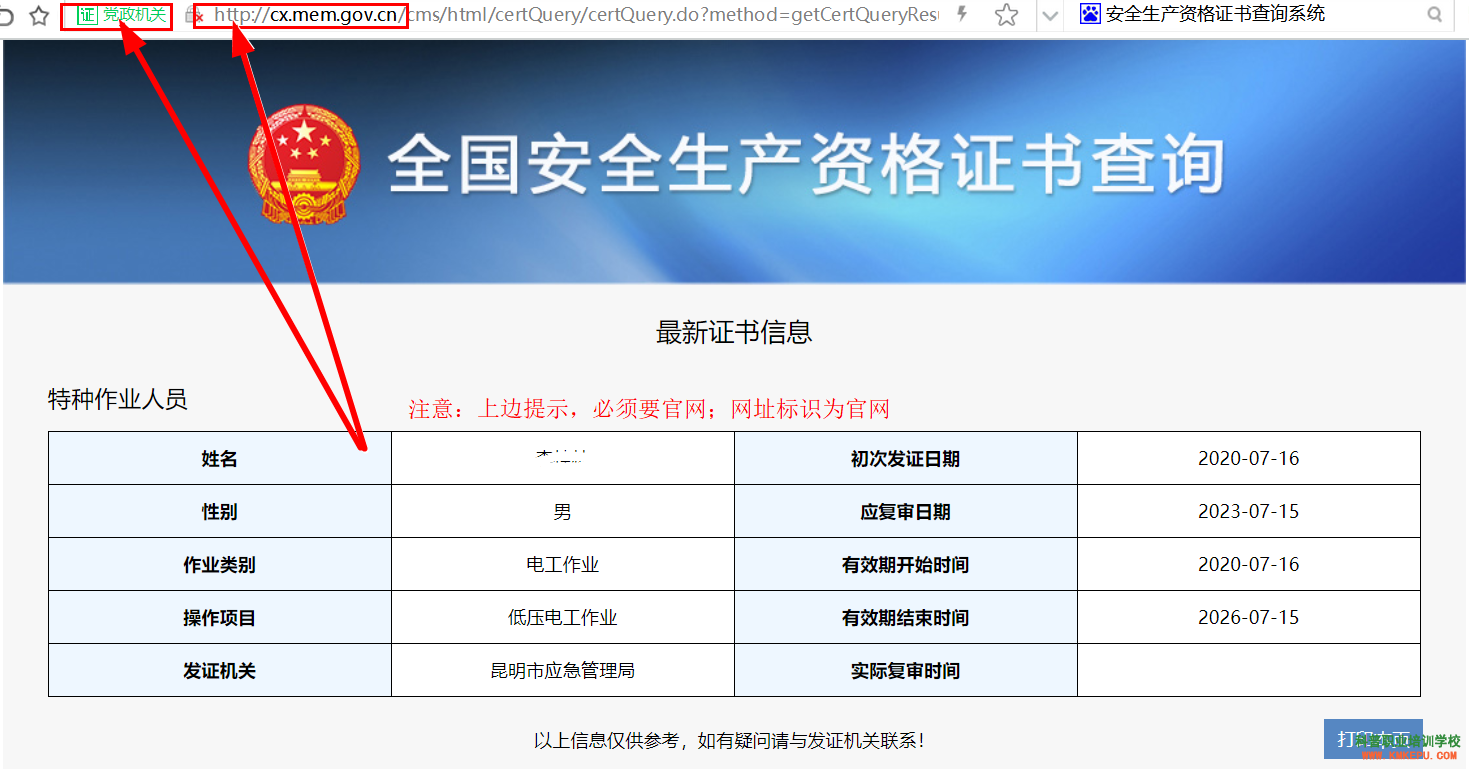Click the 姓名 header cell
This screenshot has height=769, width=1469.
(x=220, y=458)
